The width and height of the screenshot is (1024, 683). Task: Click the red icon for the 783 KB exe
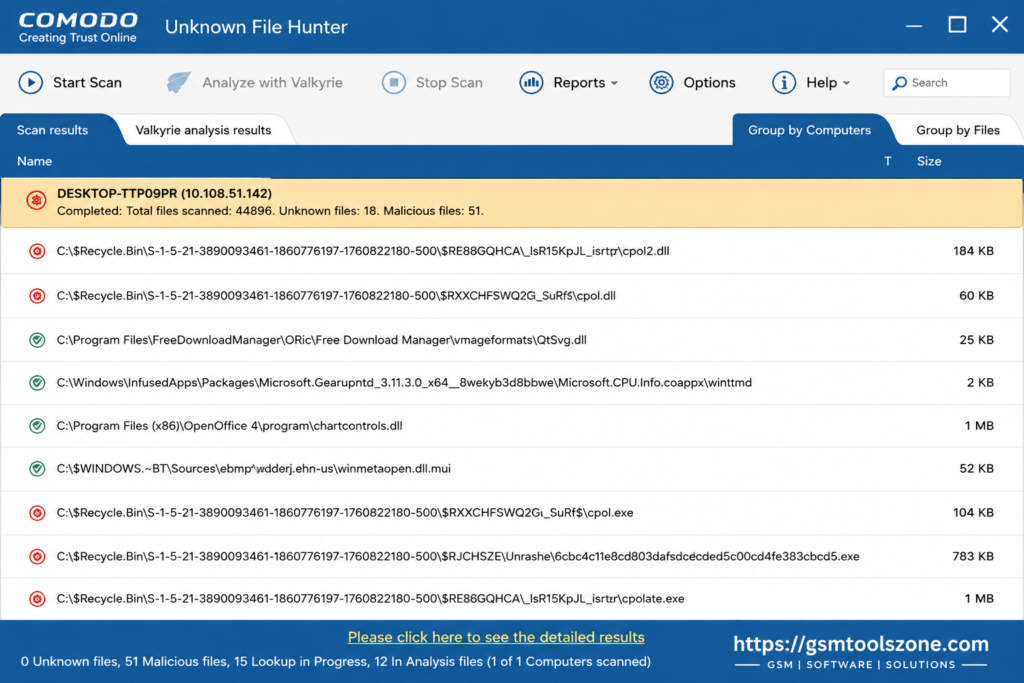(37, 556)
